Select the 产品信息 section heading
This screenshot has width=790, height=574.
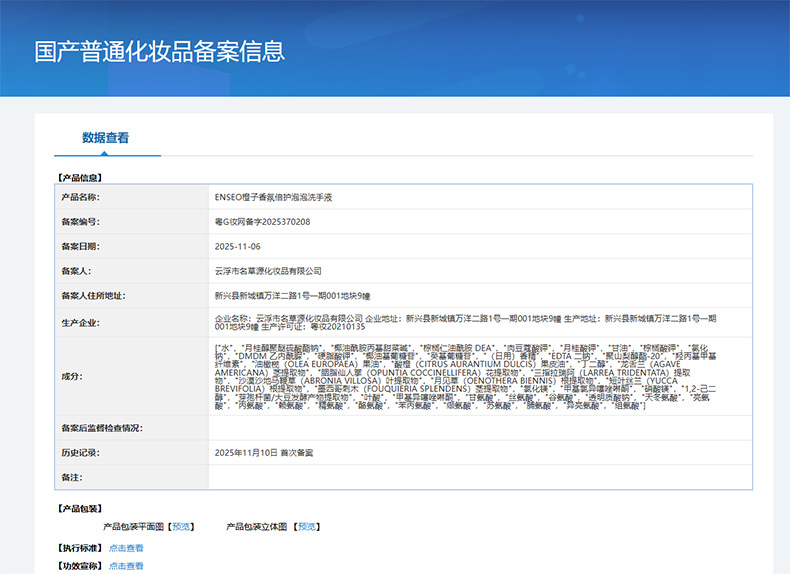[80, 178]
